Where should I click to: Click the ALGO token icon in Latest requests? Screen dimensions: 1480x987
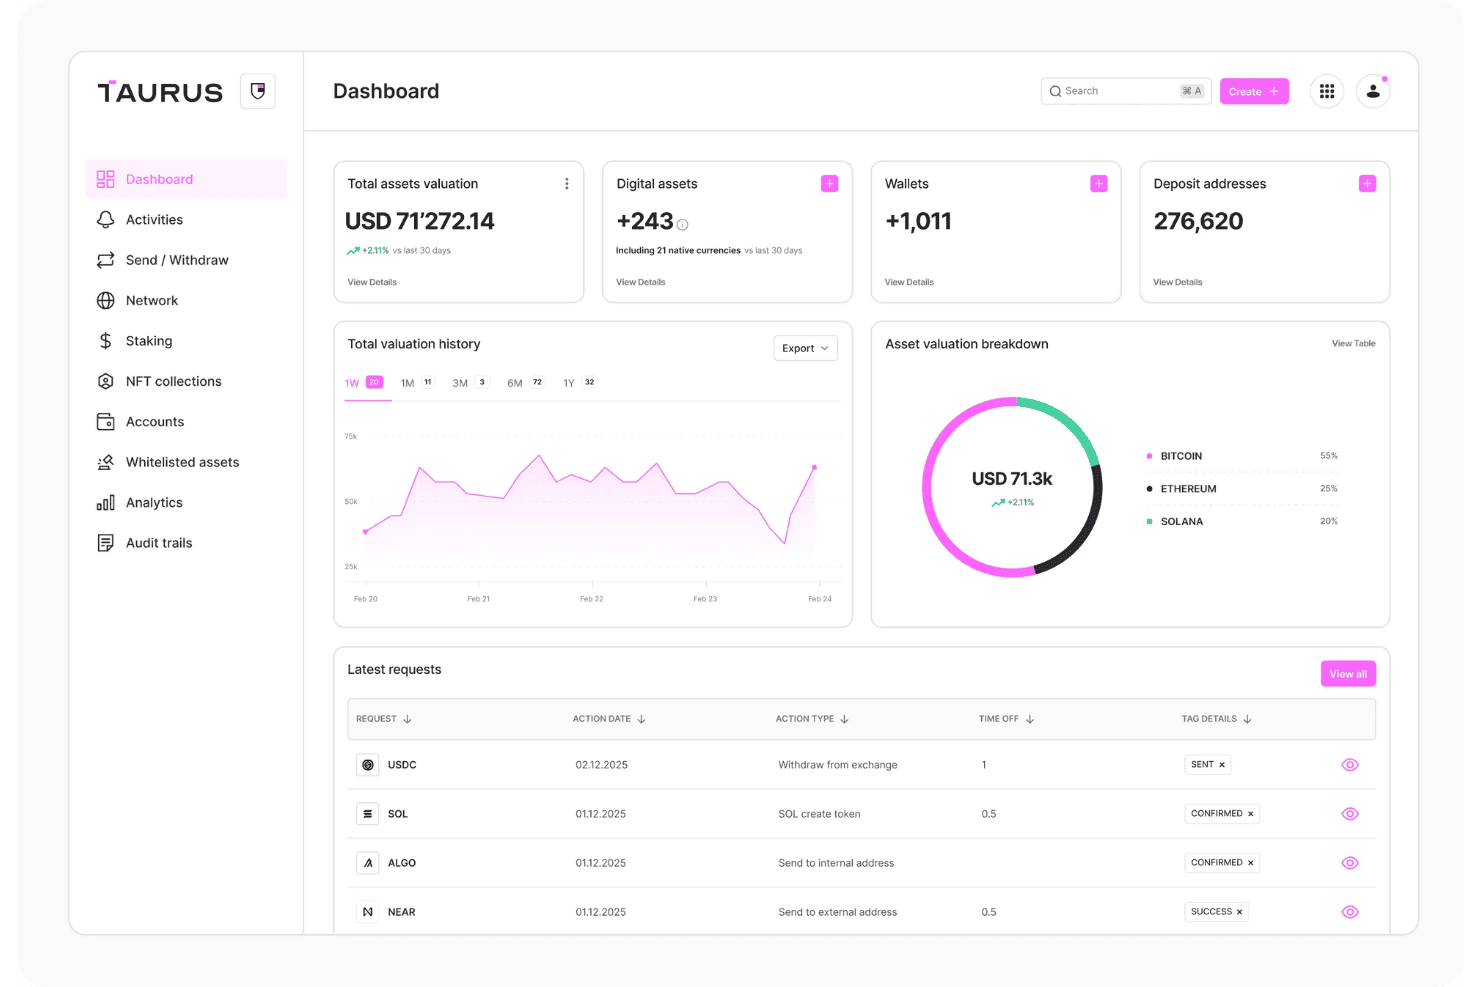(368, 863)
